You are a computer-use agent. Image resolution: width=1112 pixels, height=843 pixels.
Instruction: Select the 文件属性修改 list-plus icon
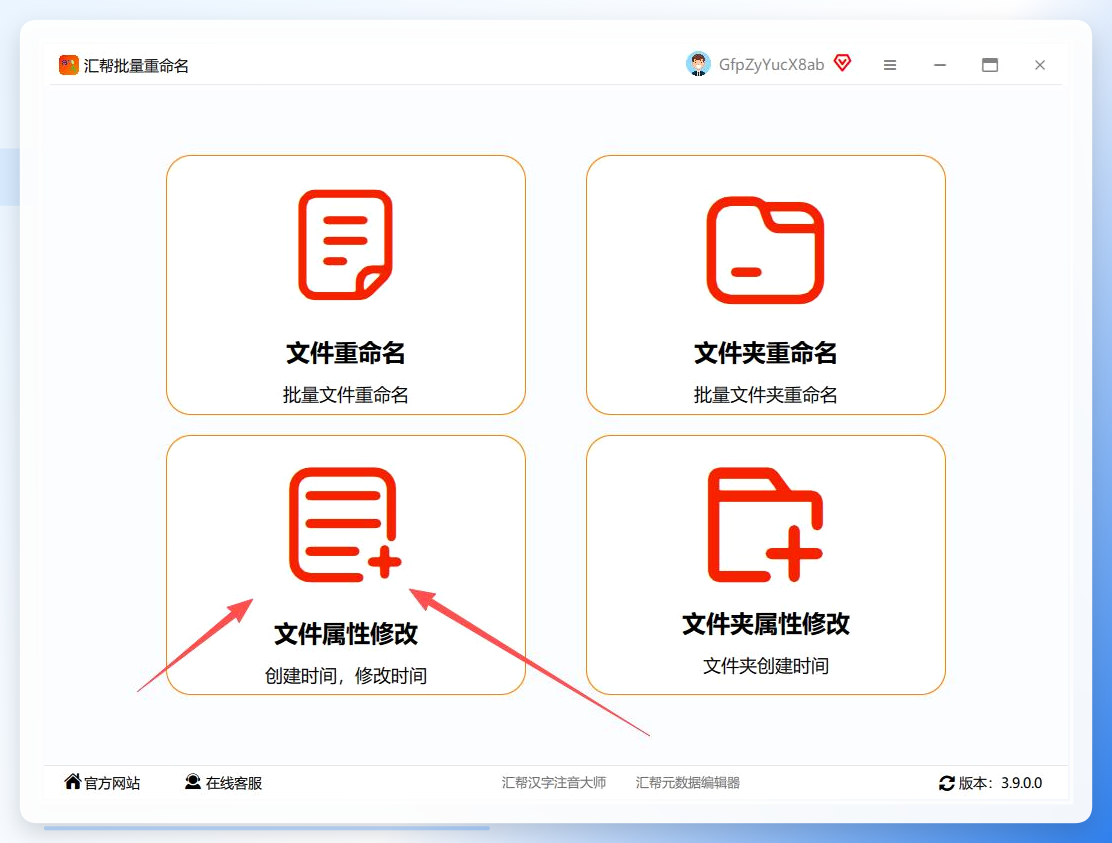click(x=345, y=525)
